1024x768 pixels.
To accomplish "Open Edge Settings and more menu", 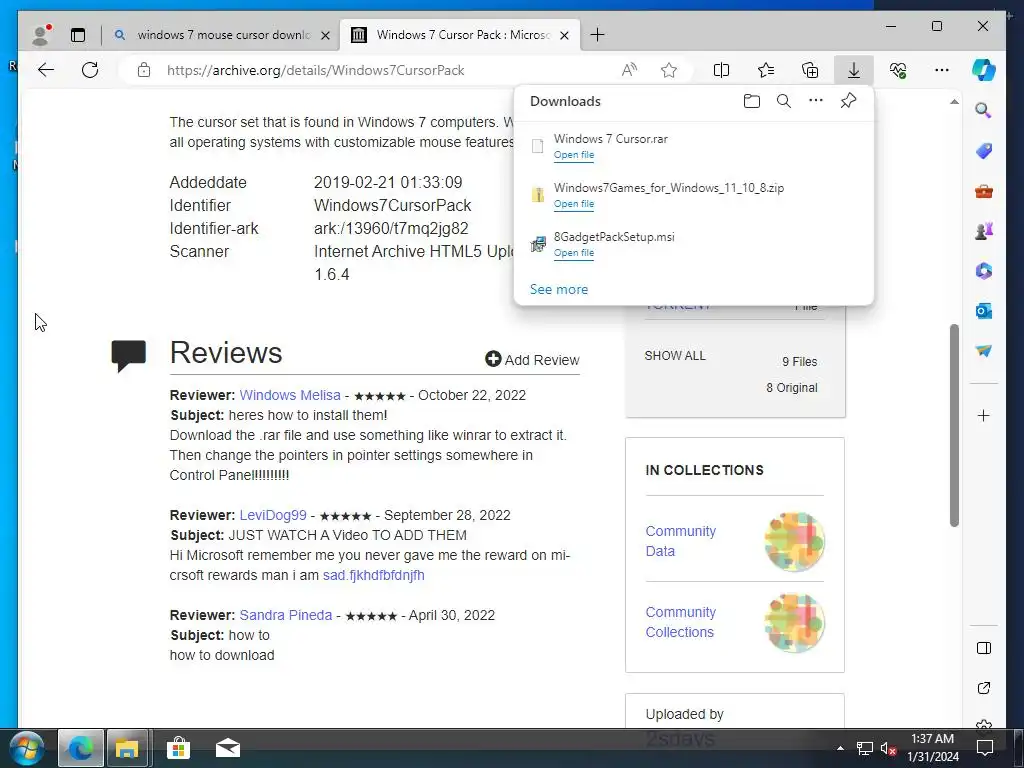I will tap(942, 70).
